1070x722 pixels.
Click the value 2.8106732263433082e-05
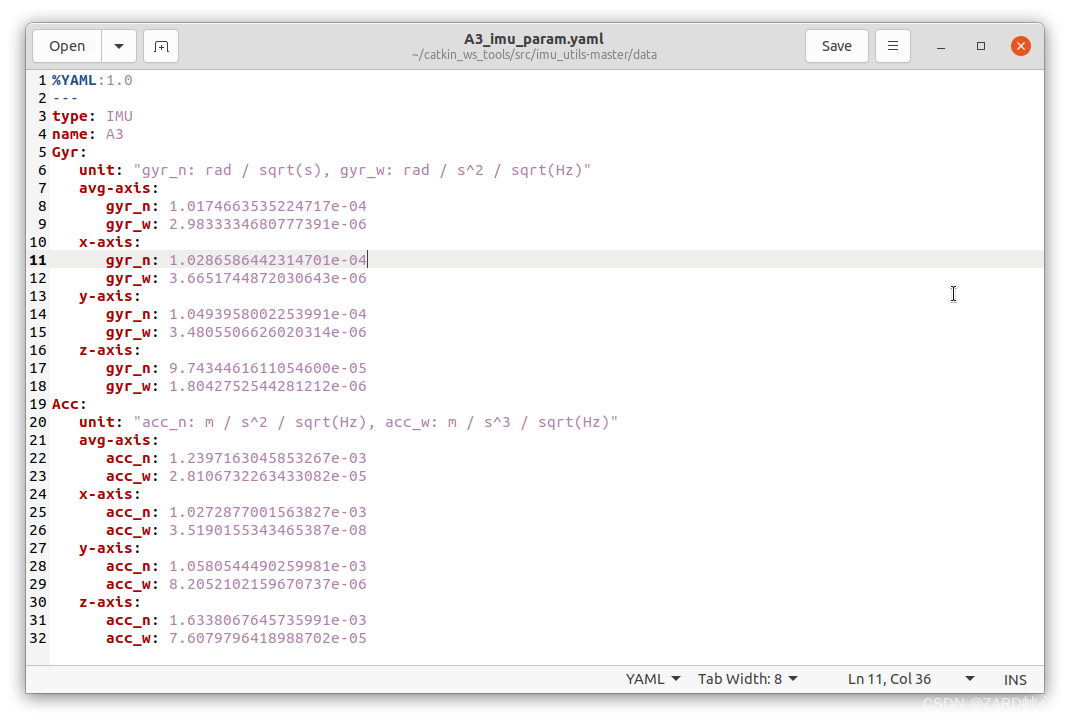coord(268,476)
